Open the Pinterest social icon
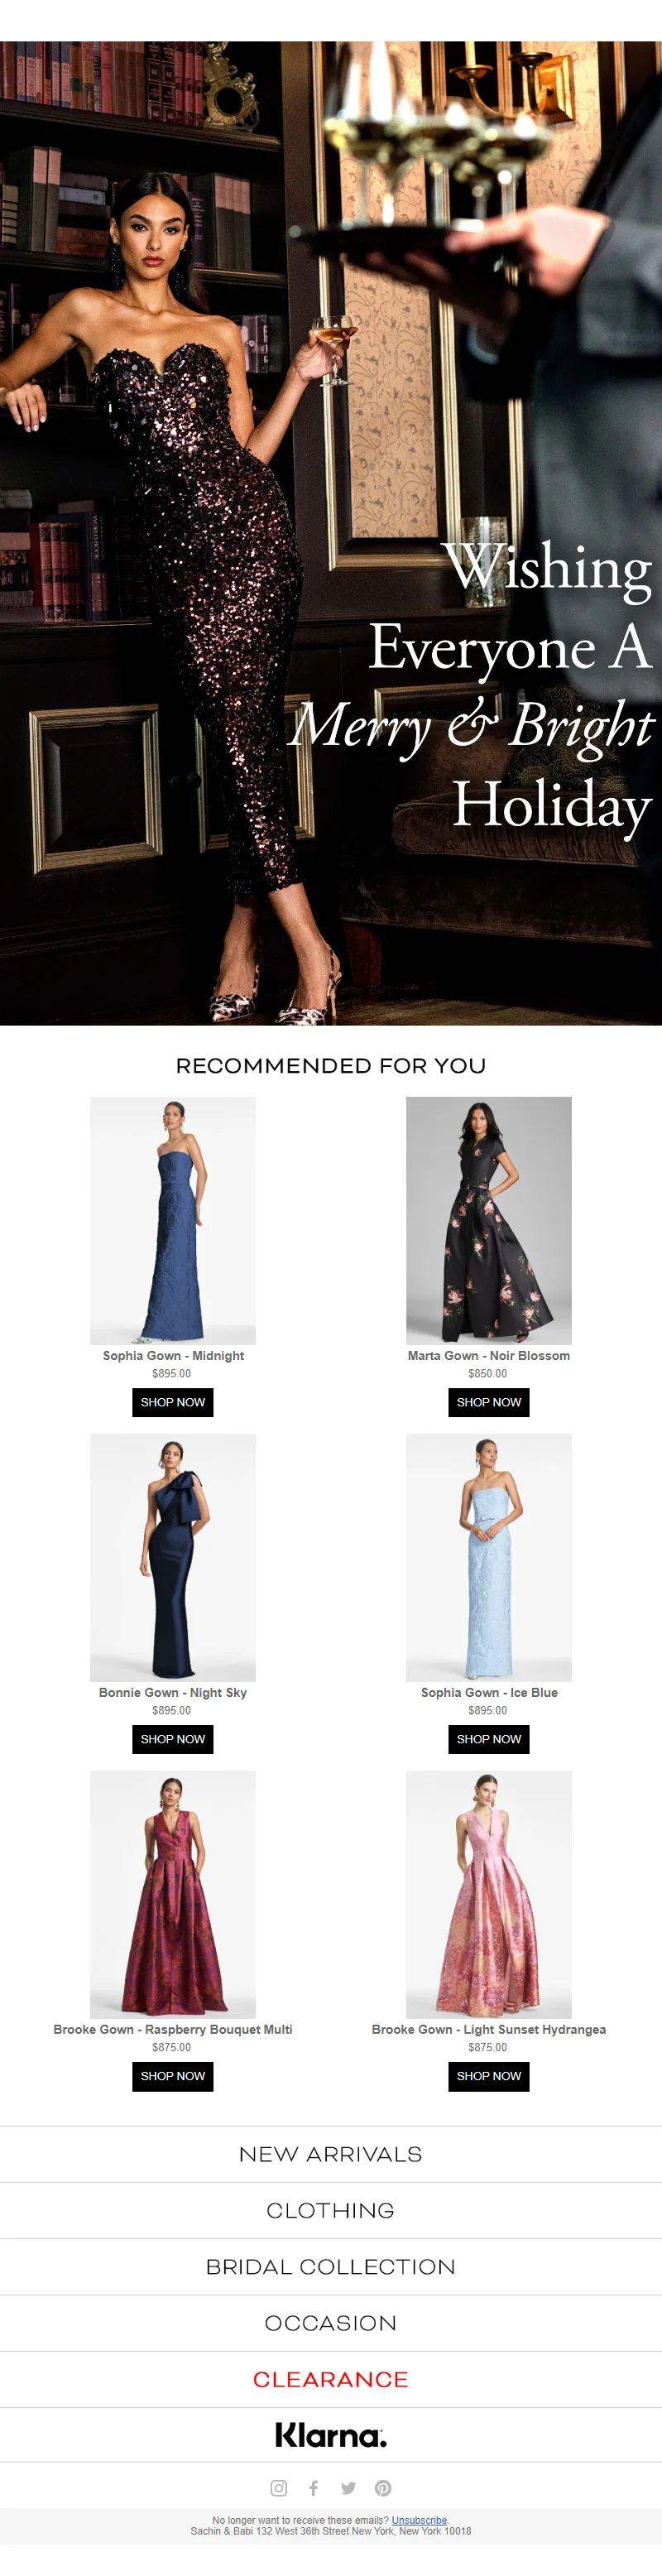The height and width of the screenshot is (2576, 662). 383,2487
